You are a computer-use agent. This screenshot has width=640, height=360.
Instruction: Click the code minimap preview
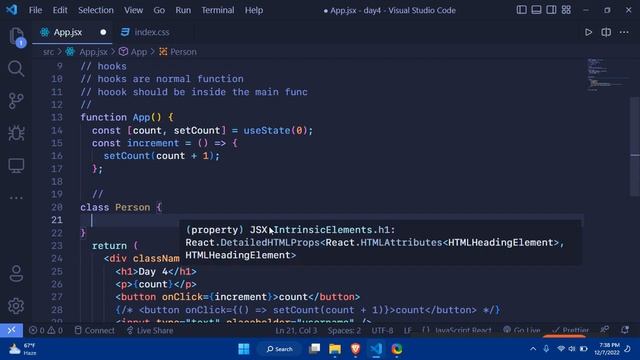click(x=606, y=76)
